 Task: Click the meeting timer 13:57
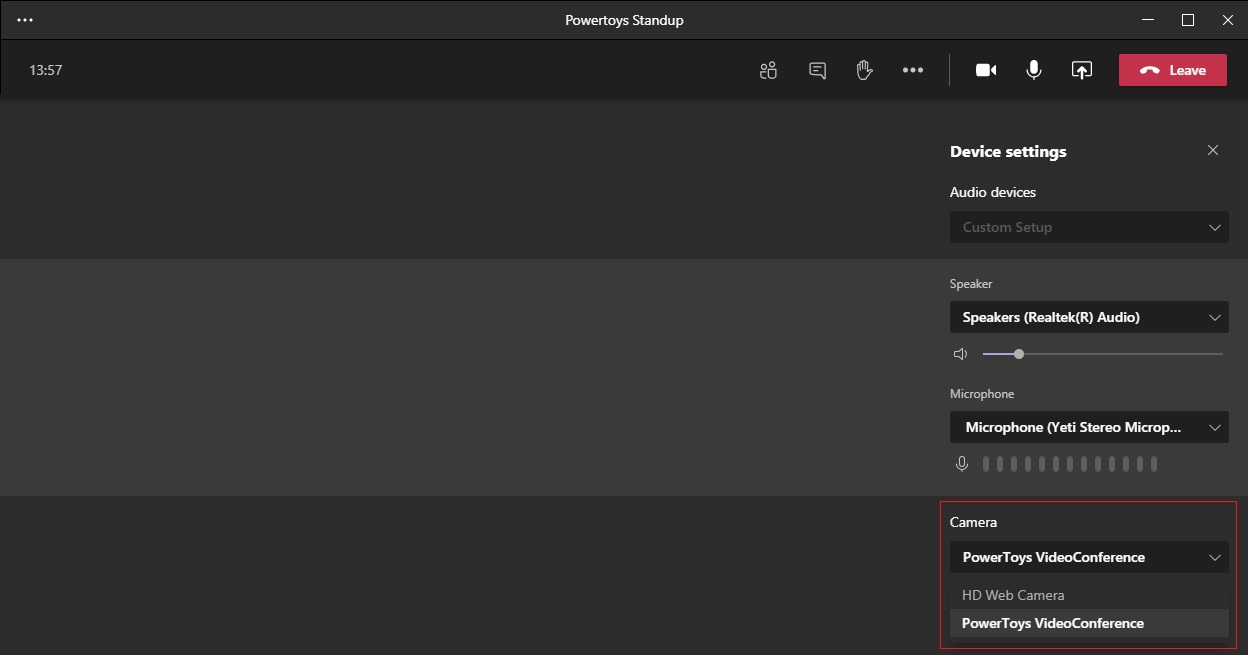click(46, 70)
